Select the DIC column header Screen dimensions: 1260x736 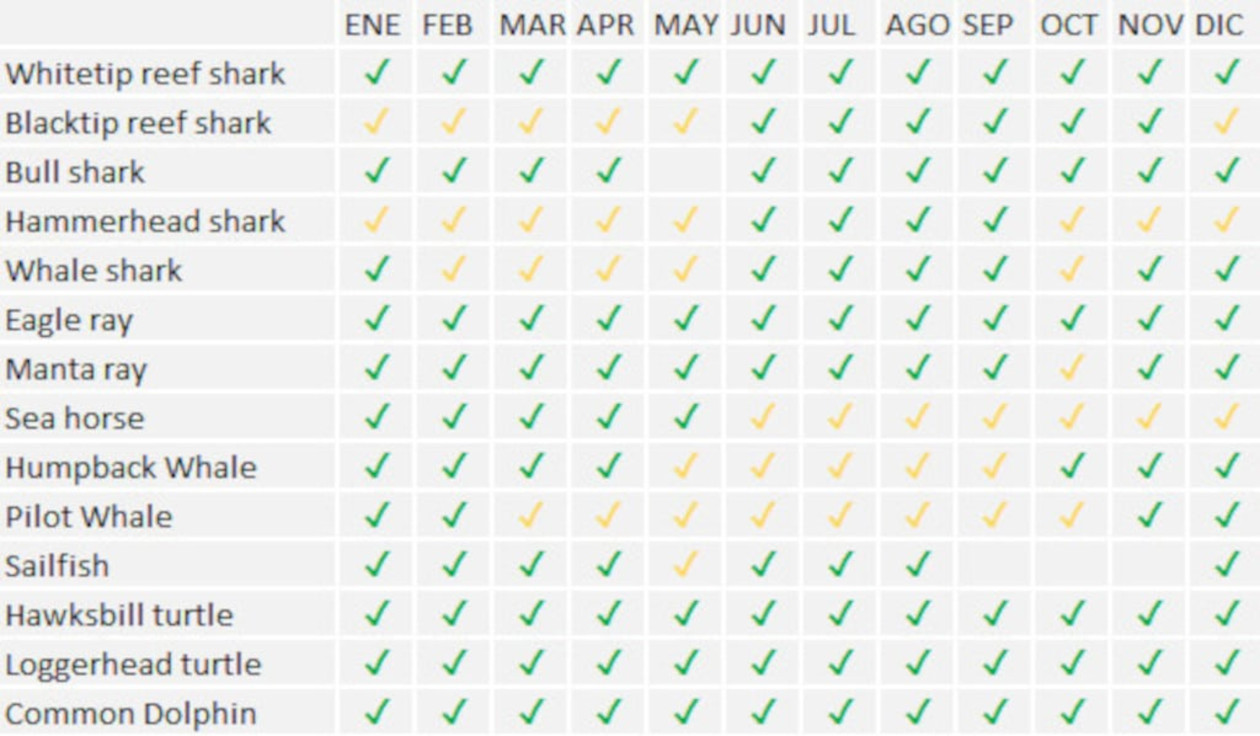1219,26
